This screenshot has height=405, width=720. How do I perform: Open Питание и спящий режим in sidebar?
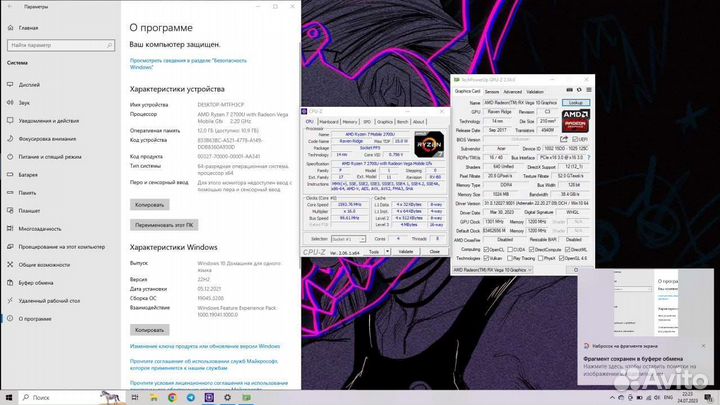pos(50,157)
